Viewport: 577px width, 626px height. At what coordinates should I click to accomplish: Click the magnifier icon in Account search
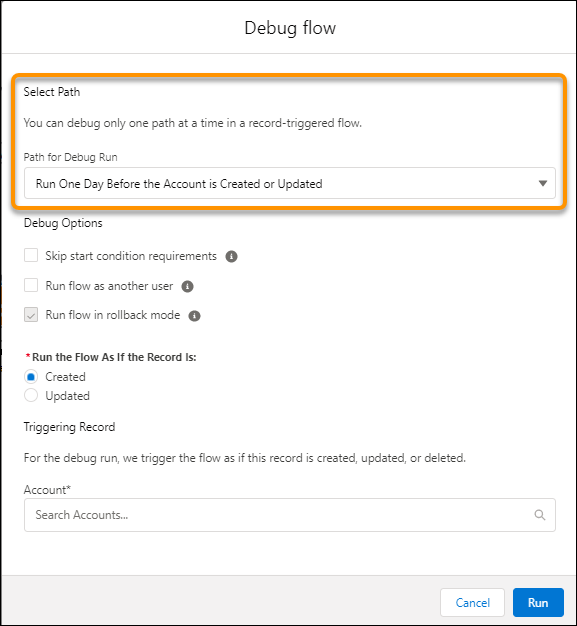tap(539, 515)
